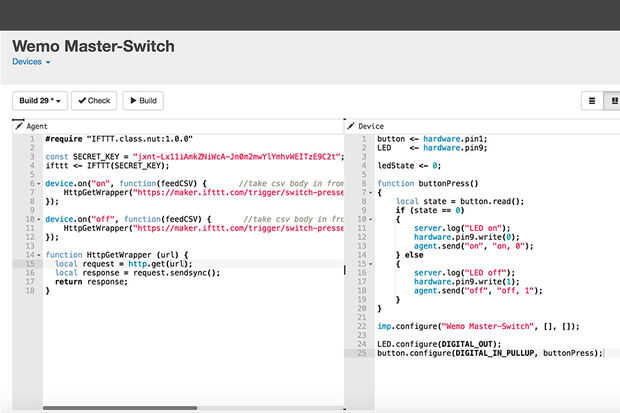The height and width of the screenshot is (413, 620).
Task: Open the Build 29 version dropdown
Action: point(40,100)
